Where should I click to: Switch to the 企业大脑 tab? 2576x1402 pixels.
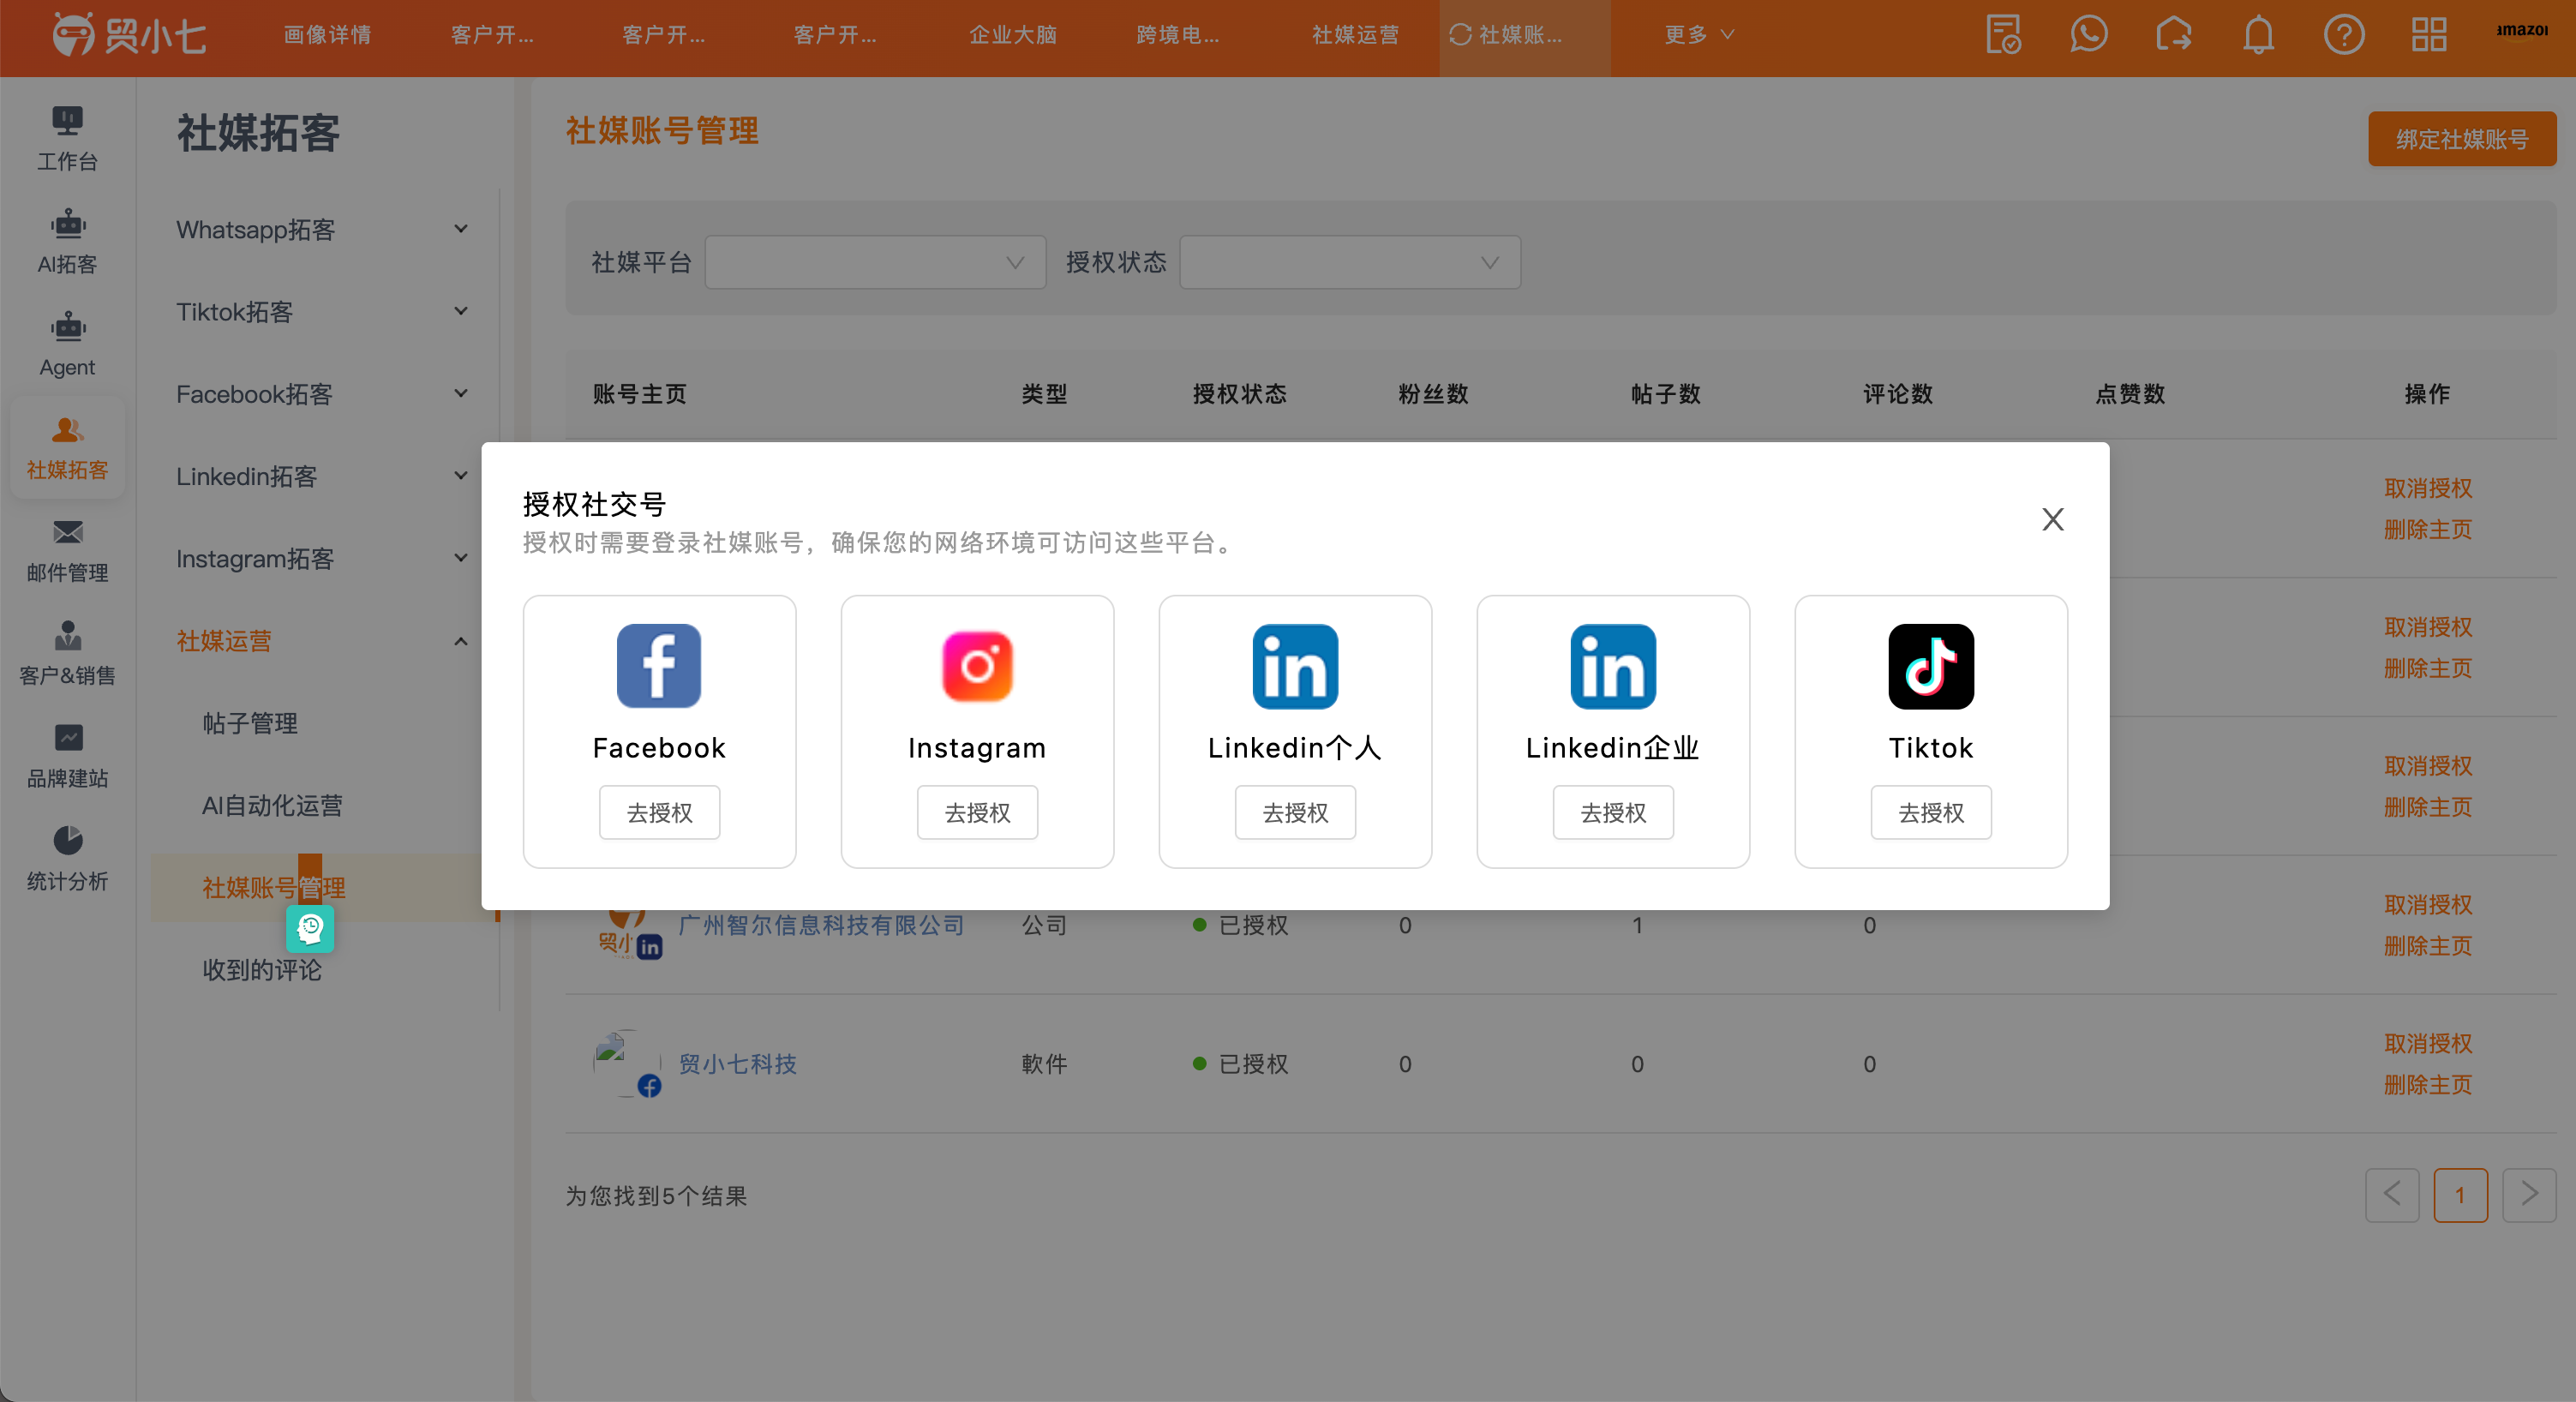pyautogui.click(x=1012, y=35)
